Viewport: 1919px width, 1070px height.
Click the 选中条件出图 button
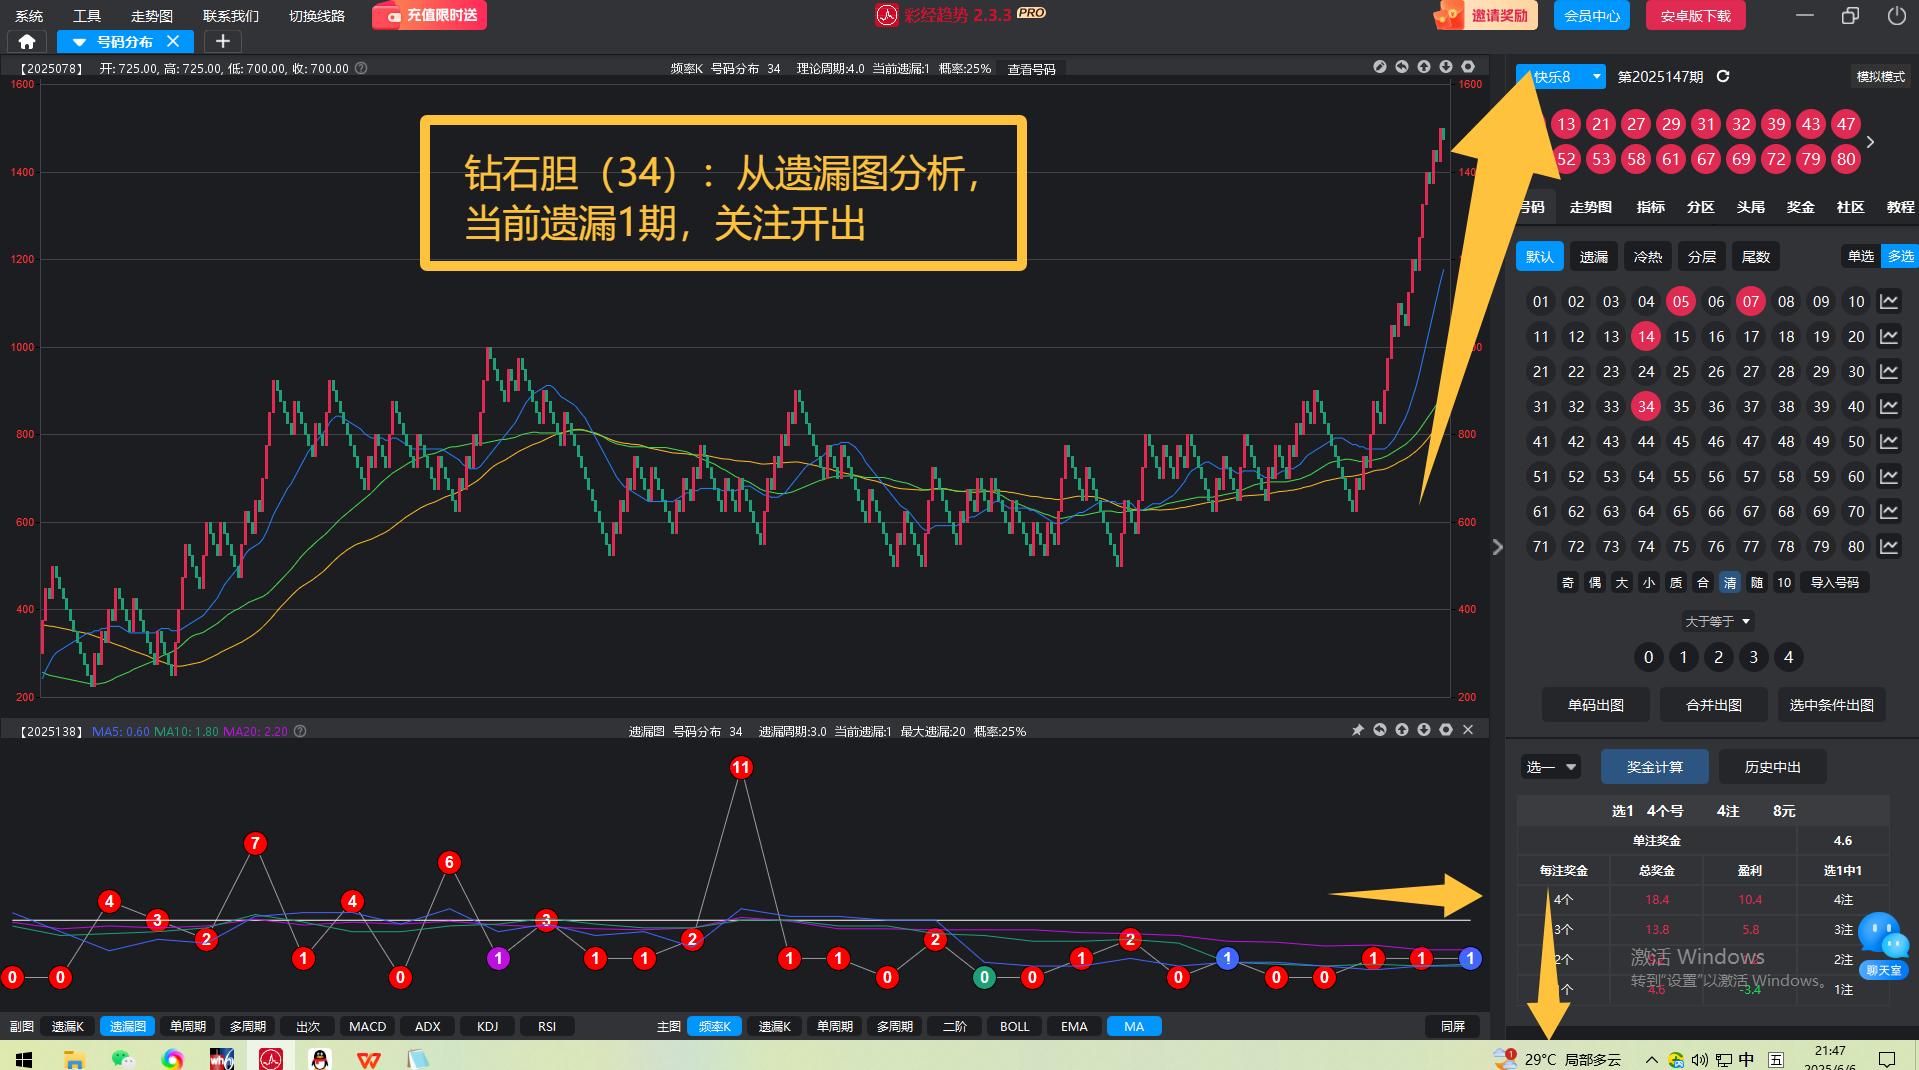[x=1832, y=705]
